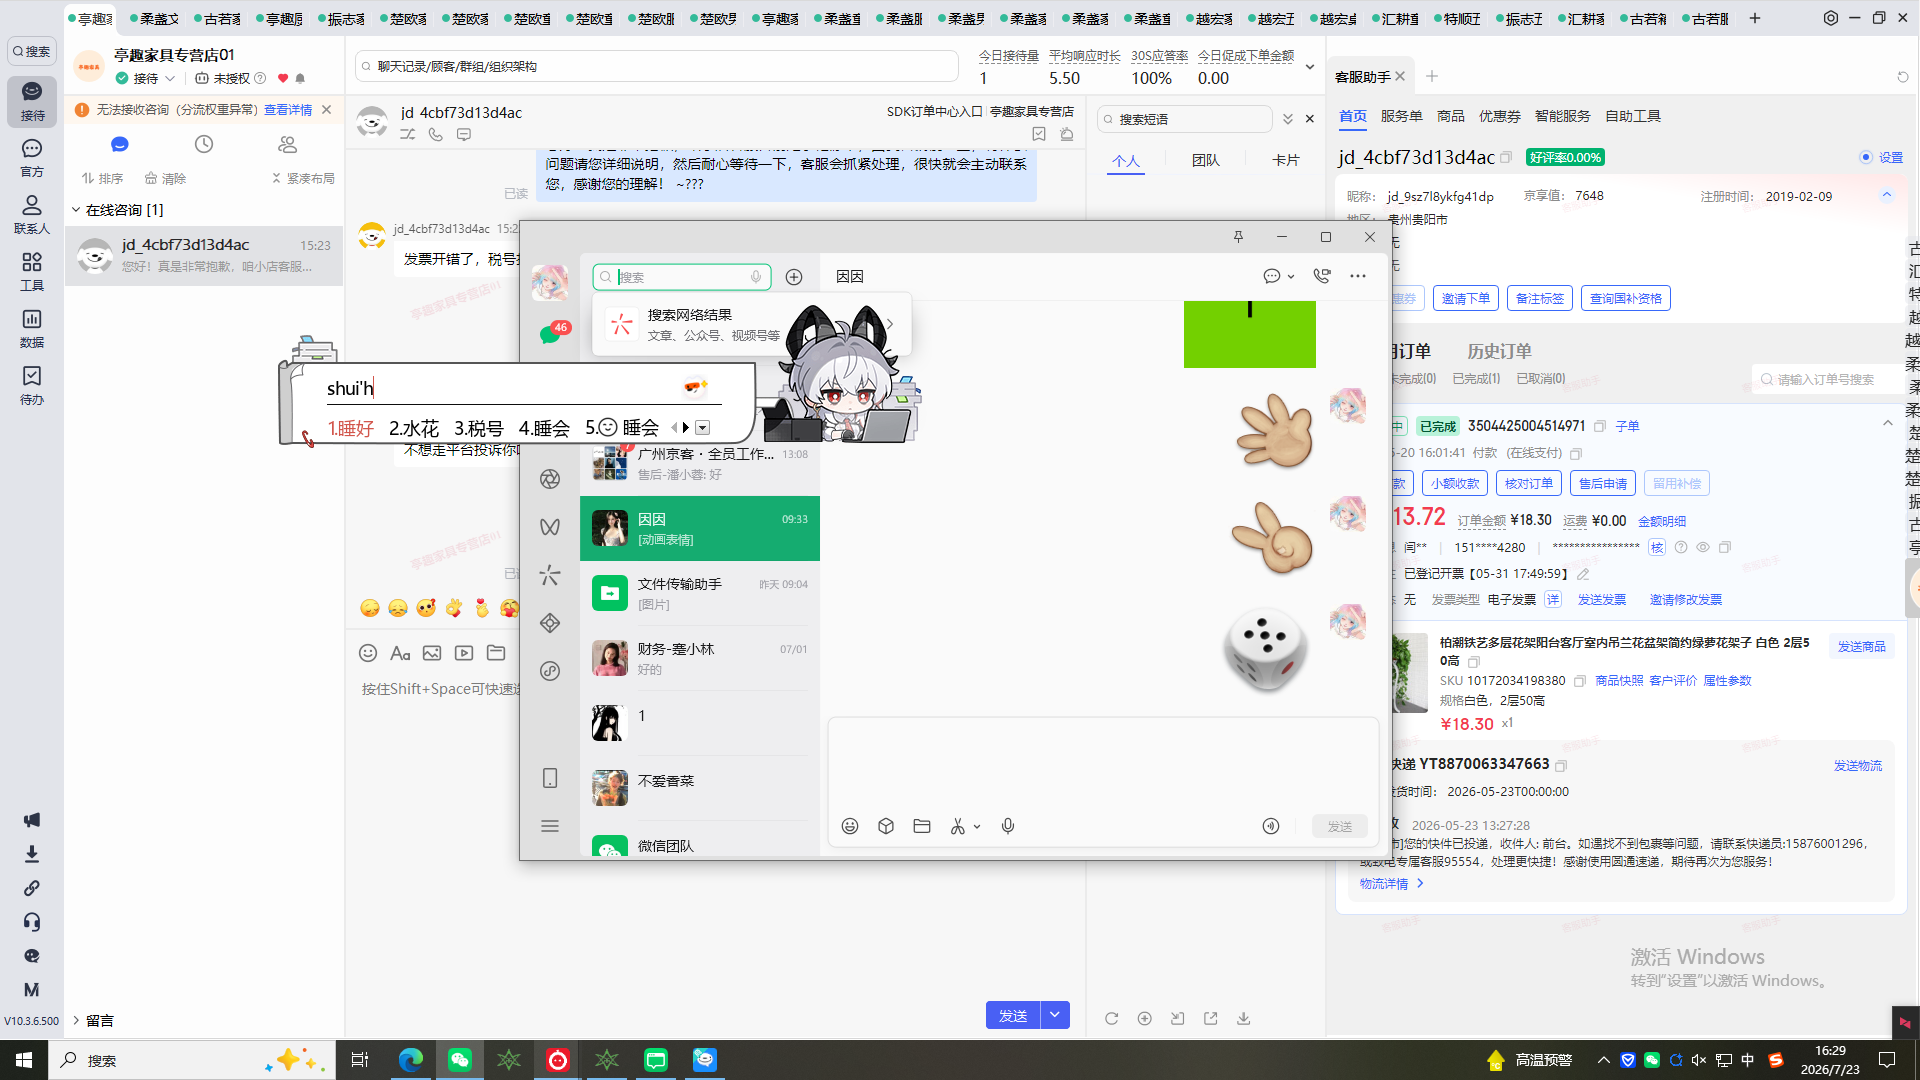Switch to the 团队 phrases tab
Viewport: 1920px width, 1080px height.
point(1206,160)
